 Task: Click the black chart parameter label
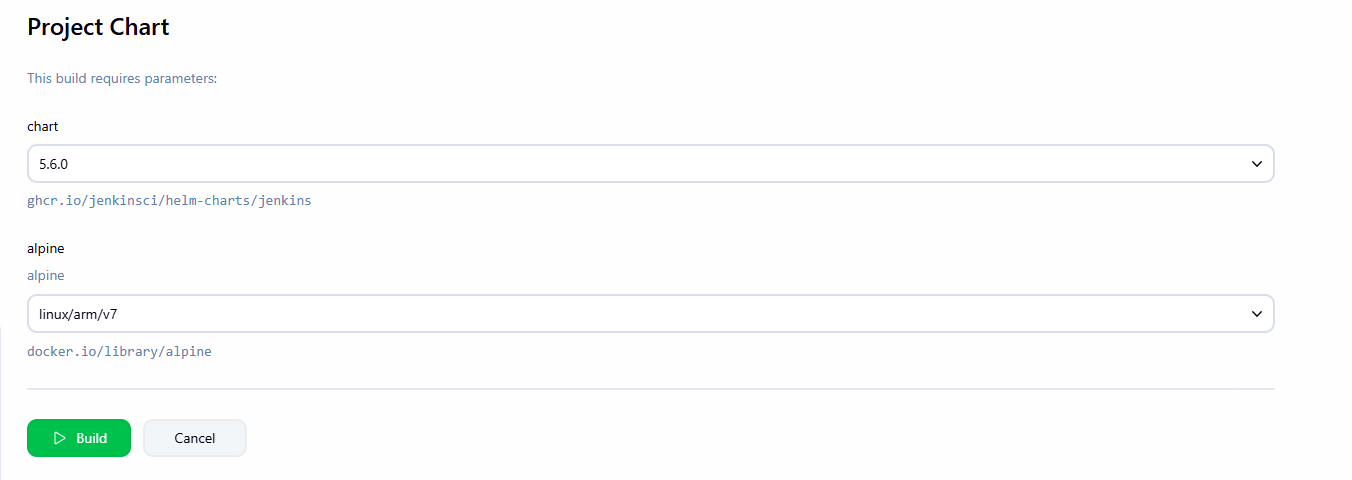[x=43, y=127]
